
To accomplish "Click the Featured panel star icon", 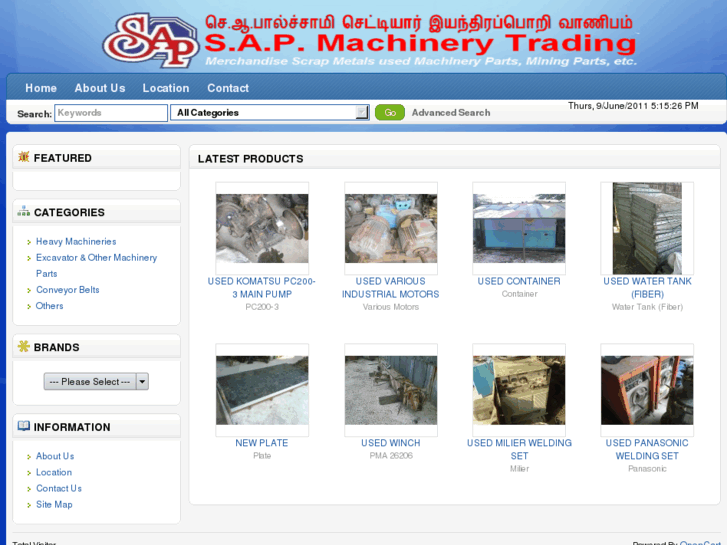I will [x=24, y=157].
